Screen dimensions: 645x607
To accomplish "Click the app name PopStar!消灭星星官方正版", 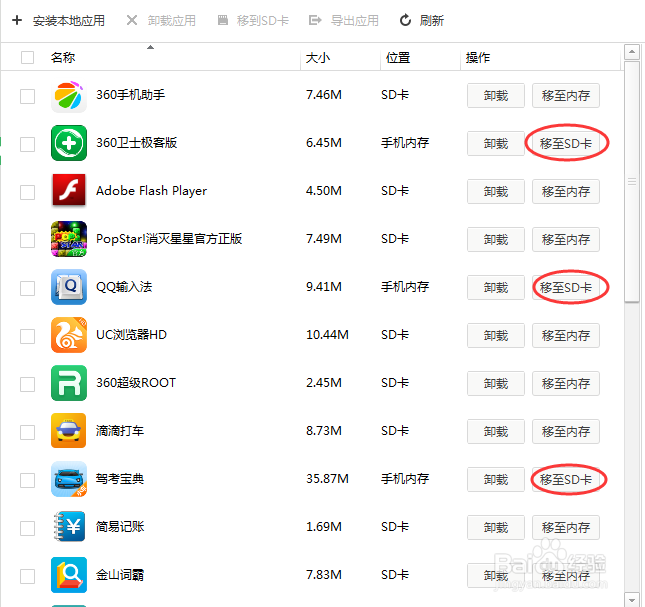I will tap(169, 239).
